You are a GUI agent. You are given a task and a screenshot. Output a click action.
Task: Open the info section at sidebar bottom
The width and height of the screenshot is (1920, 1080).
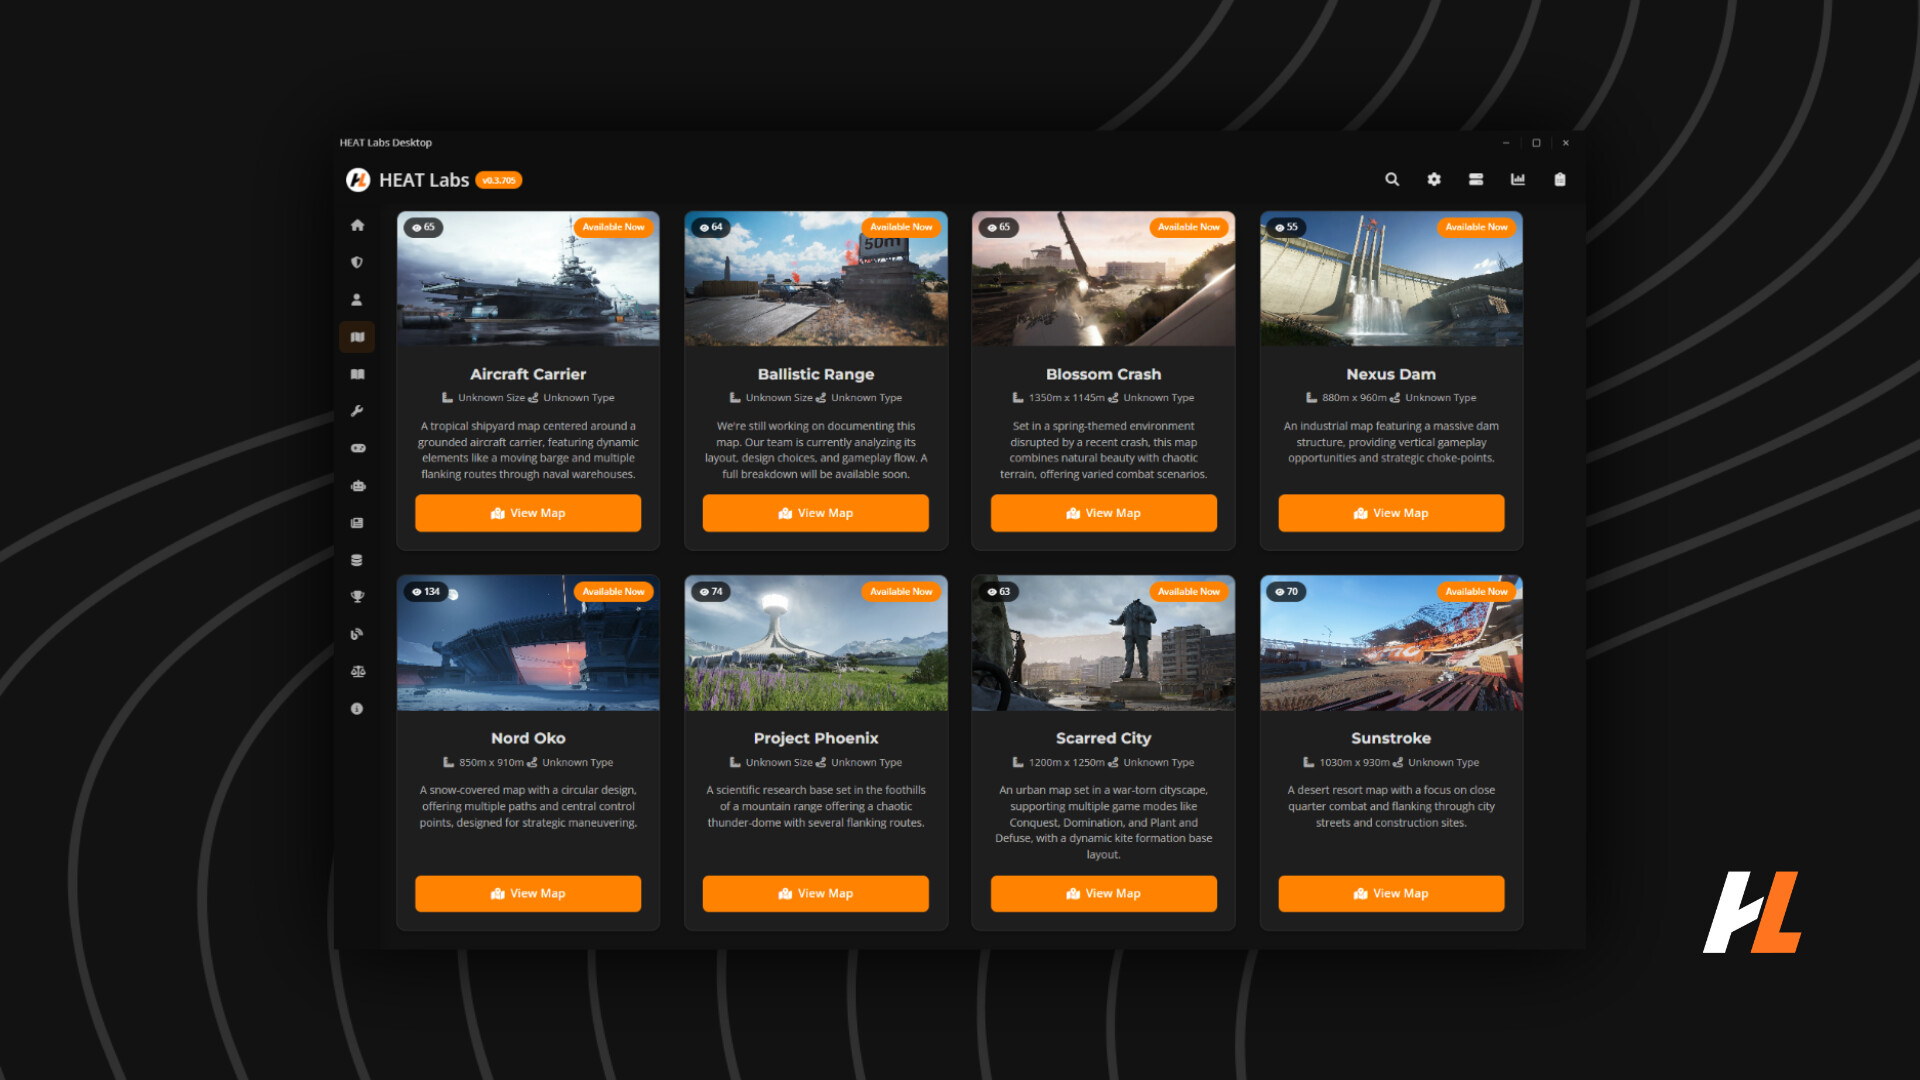coord(357,708)
